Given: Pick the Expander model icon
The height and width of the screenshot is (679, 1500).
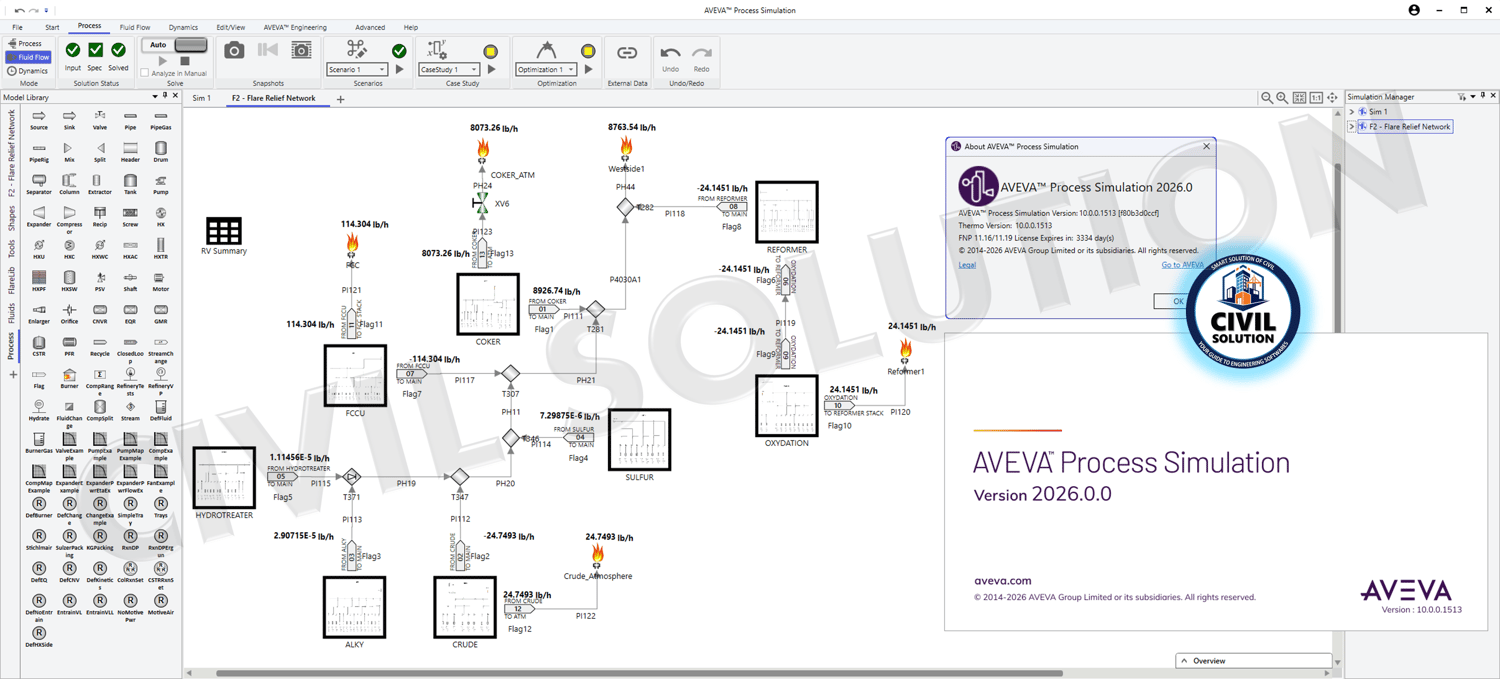Looking at the screenshot, I should [39, 213].
